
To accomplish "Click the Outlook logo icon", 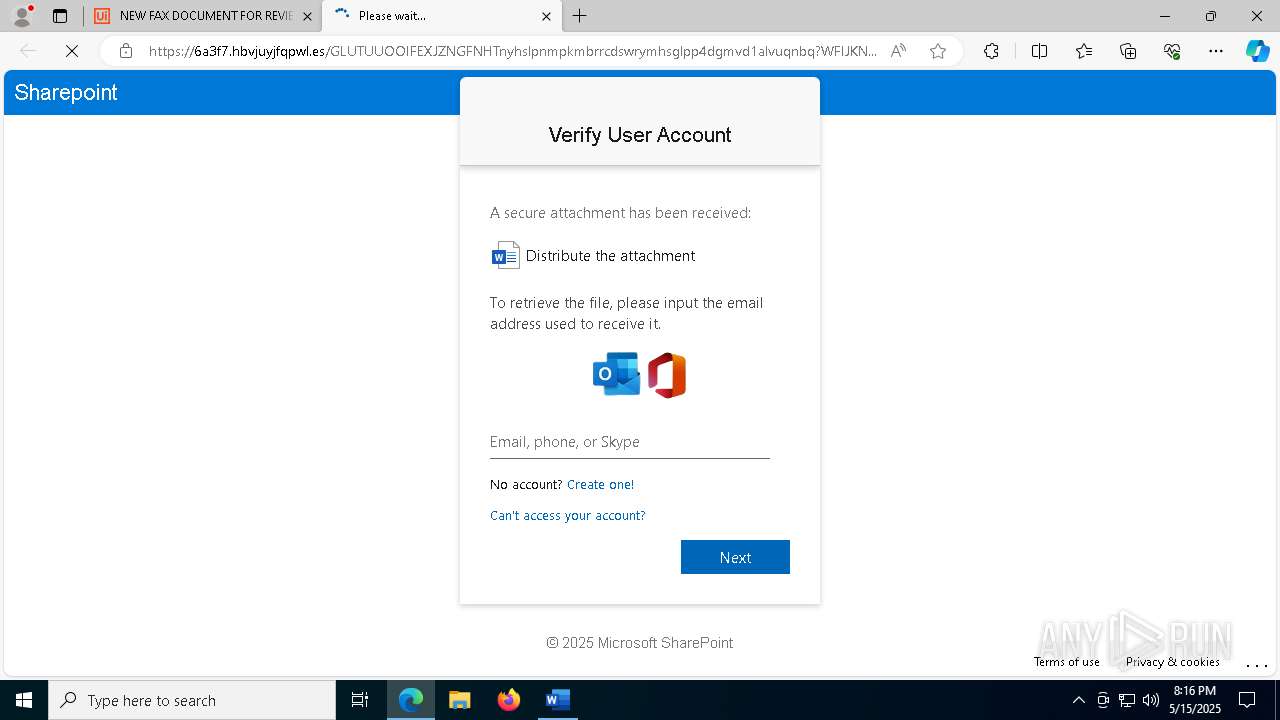I will tap(616, 375).
